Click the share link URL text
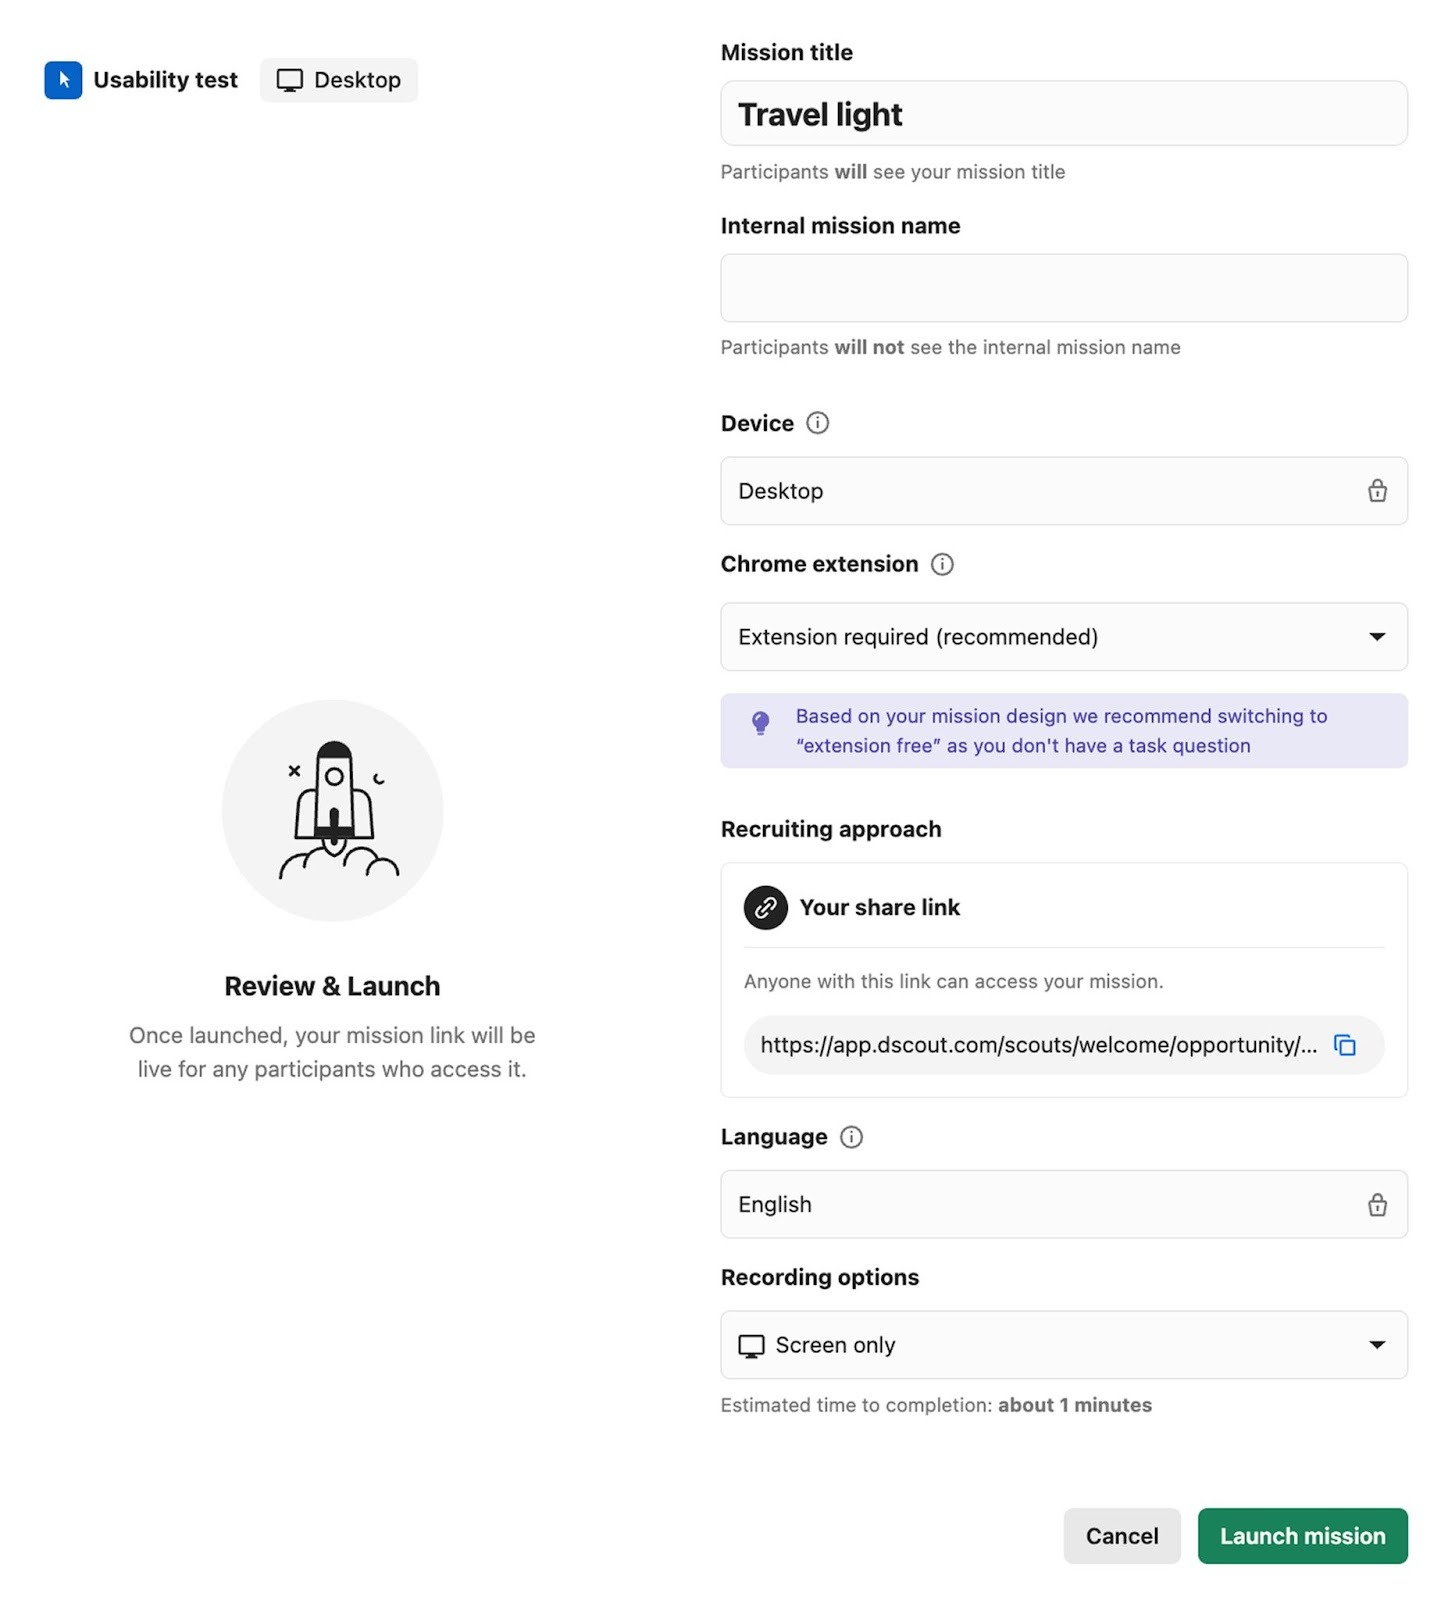 click(x=1038, y=1045)
